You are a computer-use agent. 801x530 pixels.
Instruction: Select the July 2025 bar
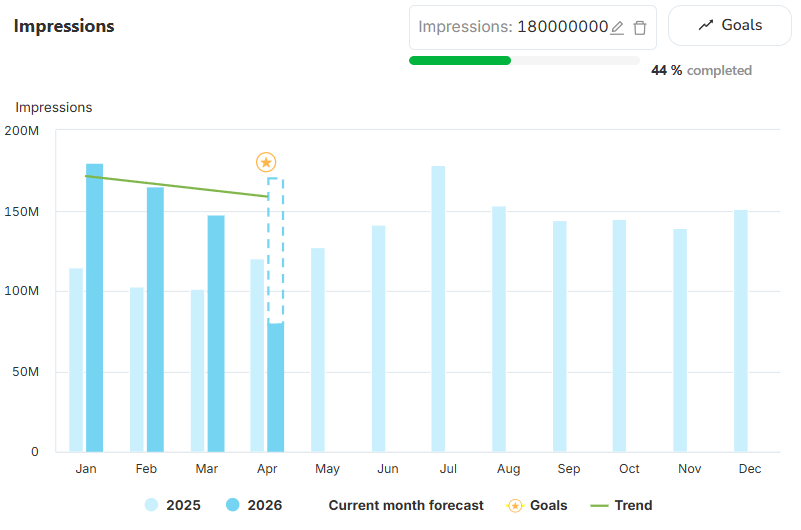[438, 309]
